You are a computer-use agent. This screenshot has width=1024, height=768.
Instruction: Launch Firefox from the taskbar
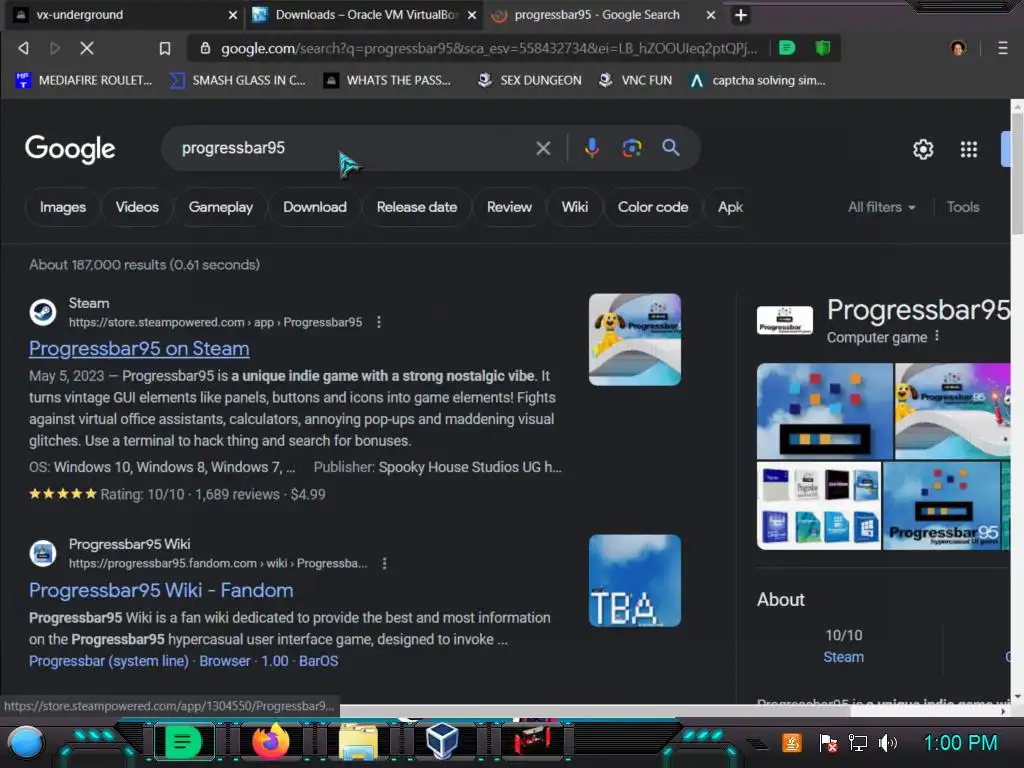270,742
